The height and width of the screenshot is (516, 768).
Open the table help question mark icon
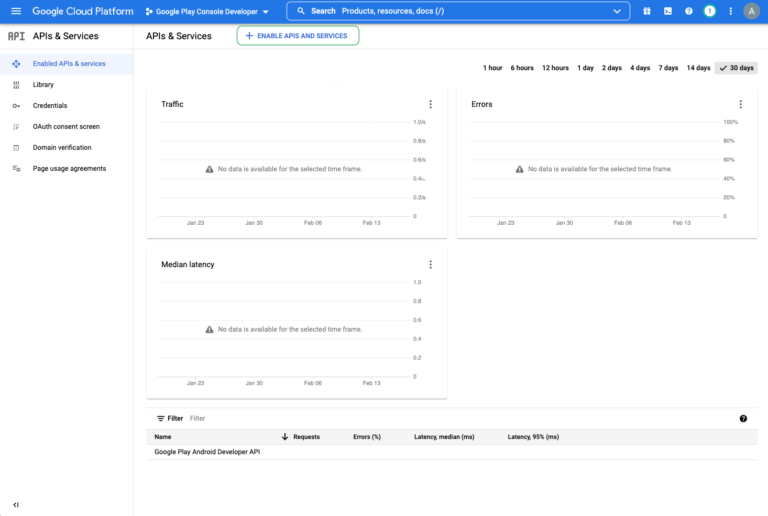[x=743, y=419]
